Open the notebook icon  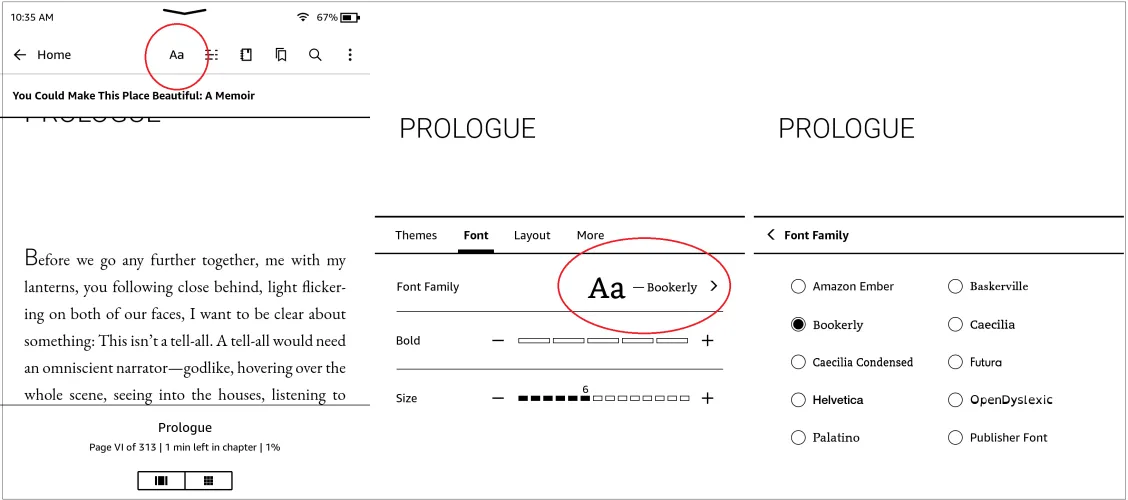coord(246,55)
